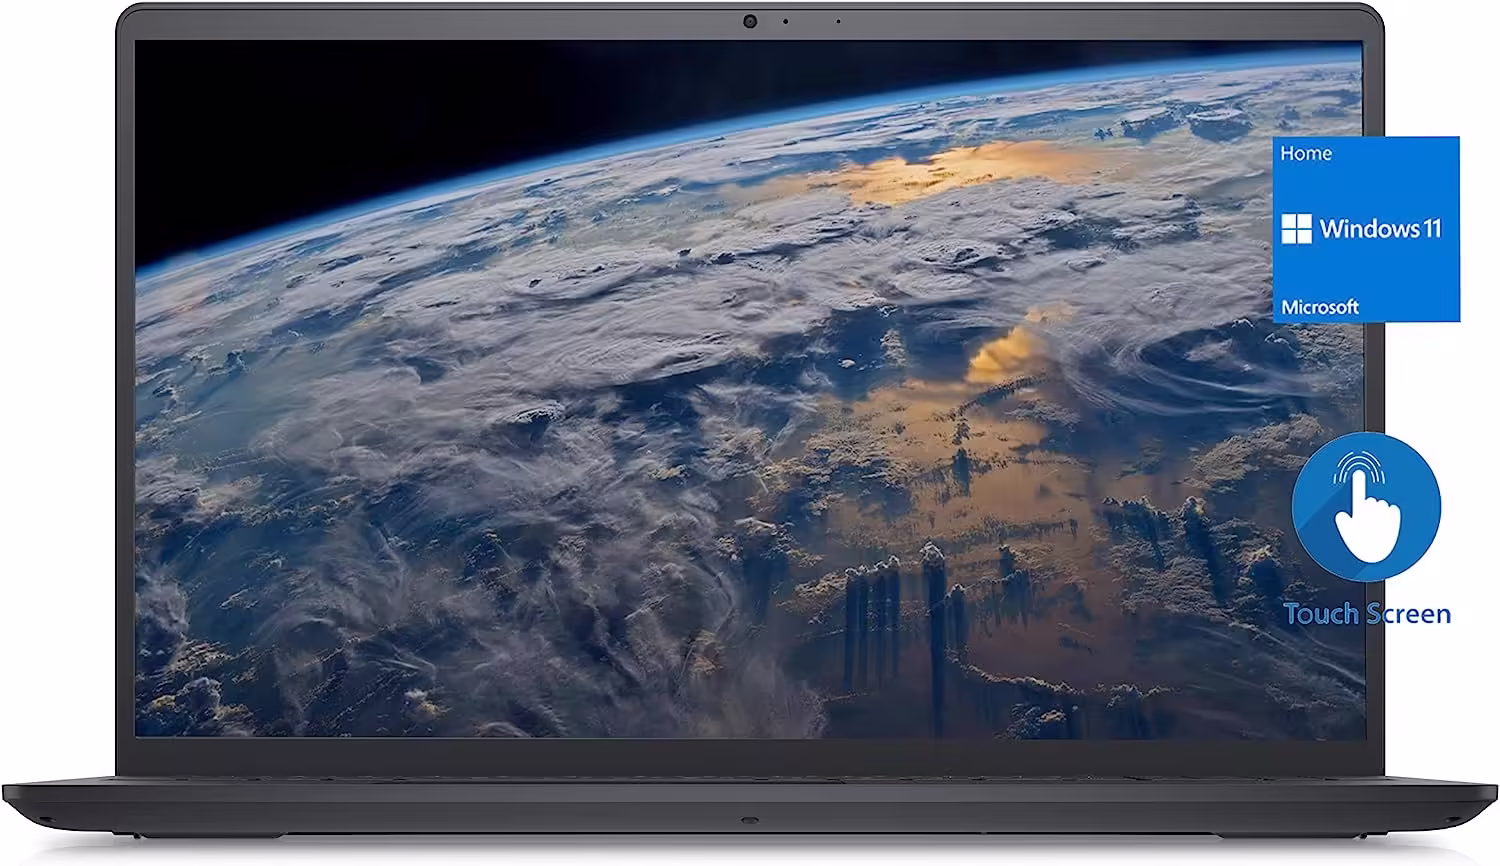The width and height of the screenshot is (1500, 866).
Task: Click the Microsoft text on the blue badge
Action: point(1320,307)
